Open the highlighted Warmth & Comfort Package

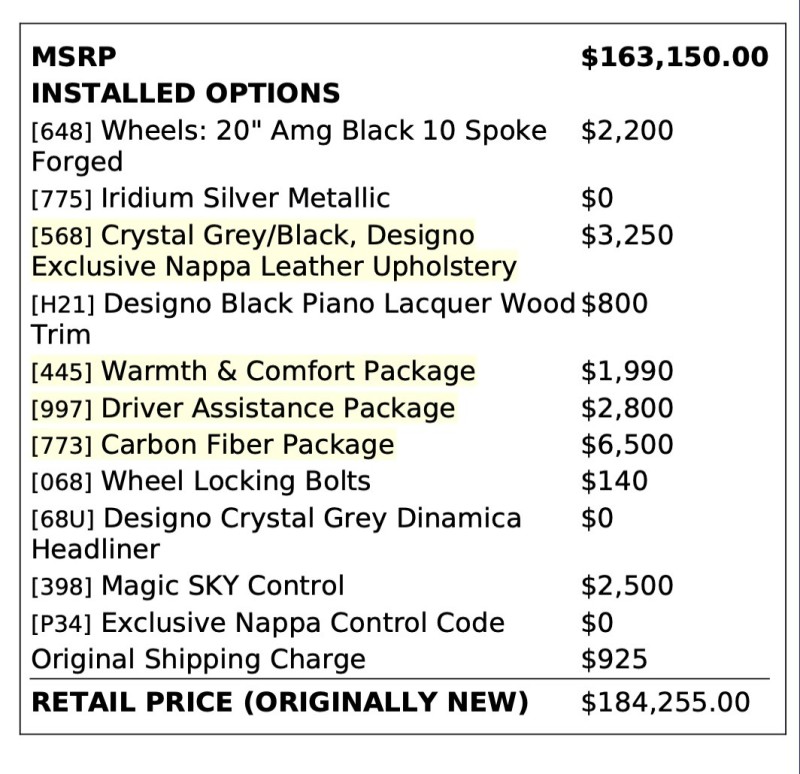[253, 371]
